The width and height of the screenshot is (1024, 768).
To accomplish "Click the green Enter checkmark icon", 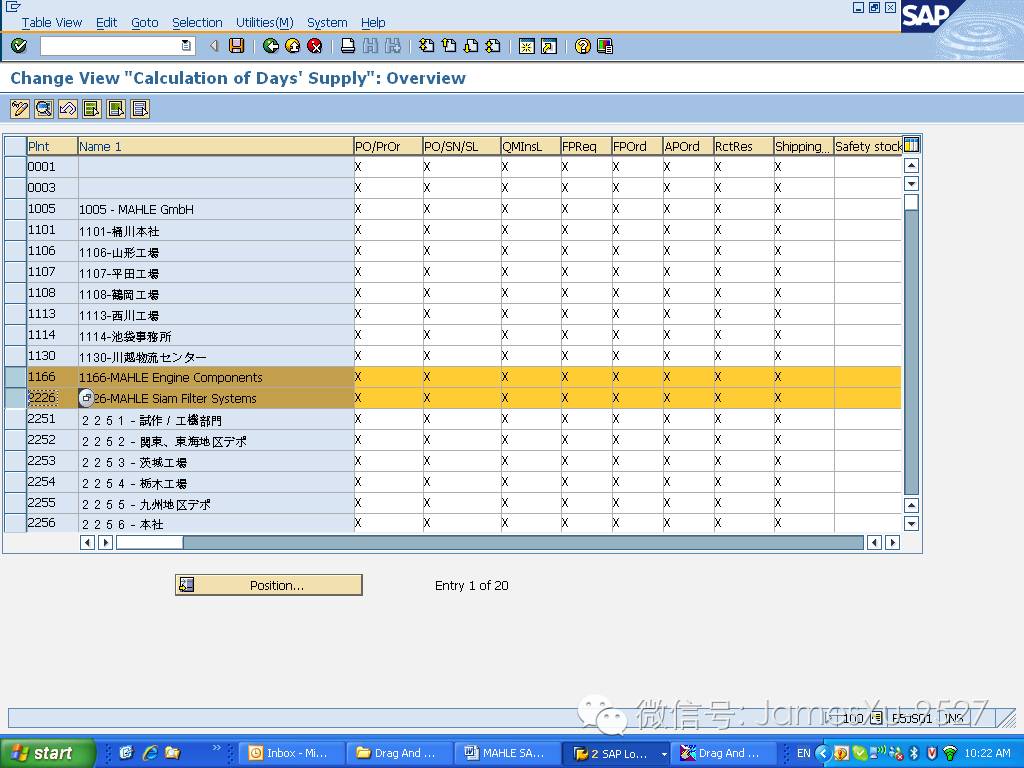I will (20, 46).
